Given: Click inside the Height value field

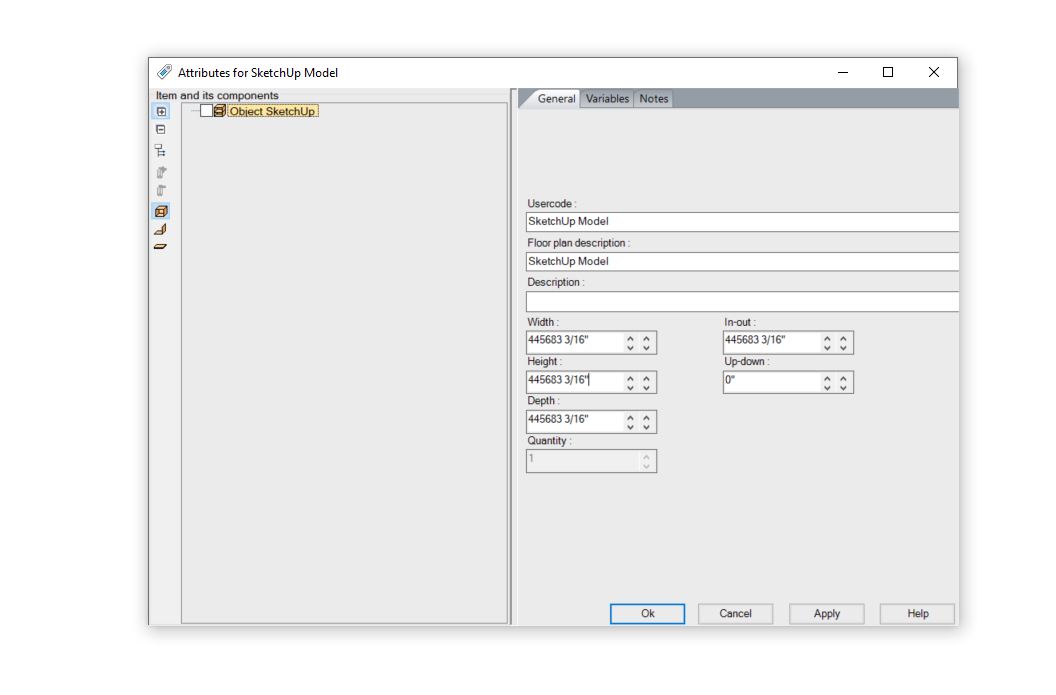Looking at the screenshot, I should click(574, 382).
